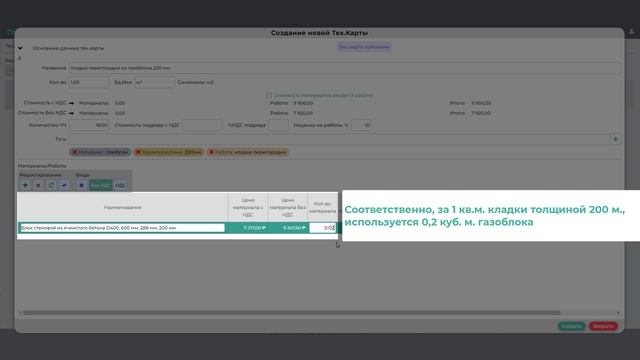Add a new material row with plus icon
This screenshot has height=360, width=640.
25,185
